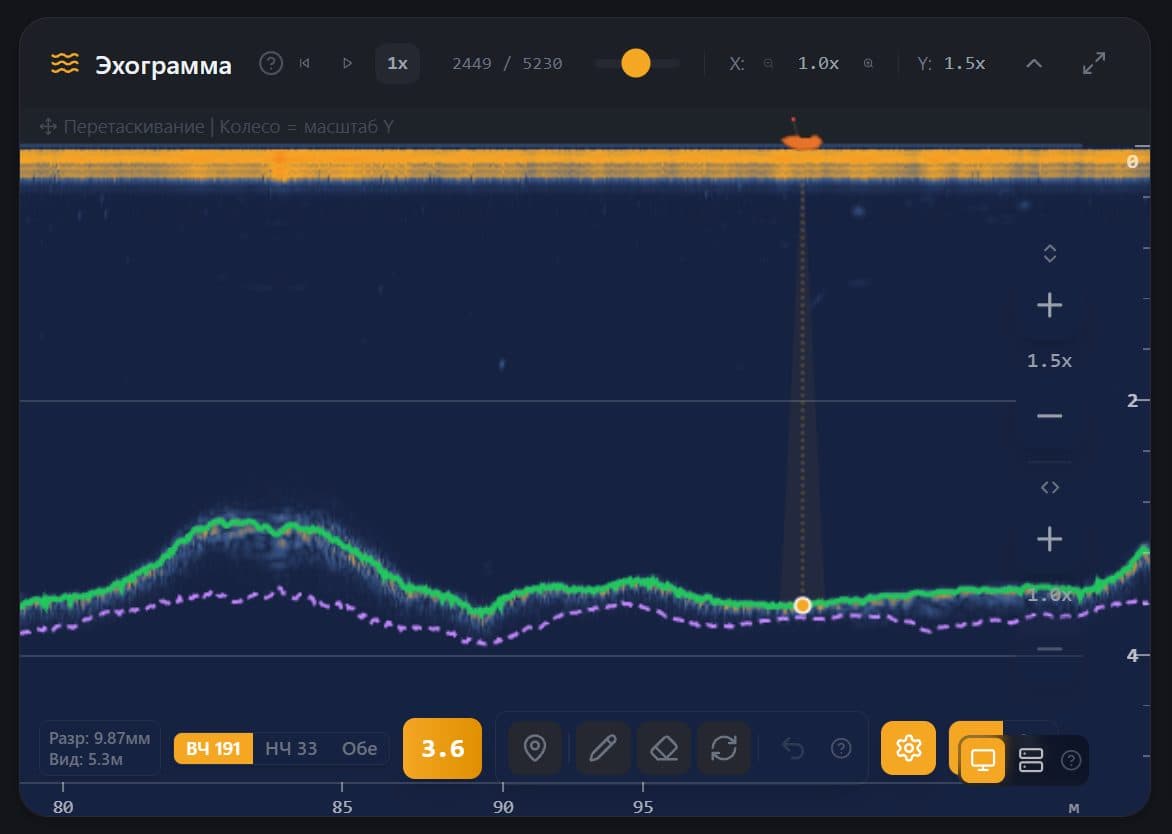Increase vertical scale with upper plus

click(x=1049, y=305)
